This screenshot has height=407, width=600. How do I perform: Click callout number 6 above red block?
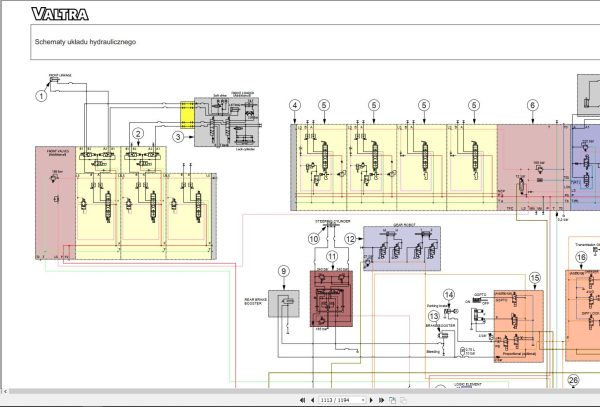tap(532, 105)
